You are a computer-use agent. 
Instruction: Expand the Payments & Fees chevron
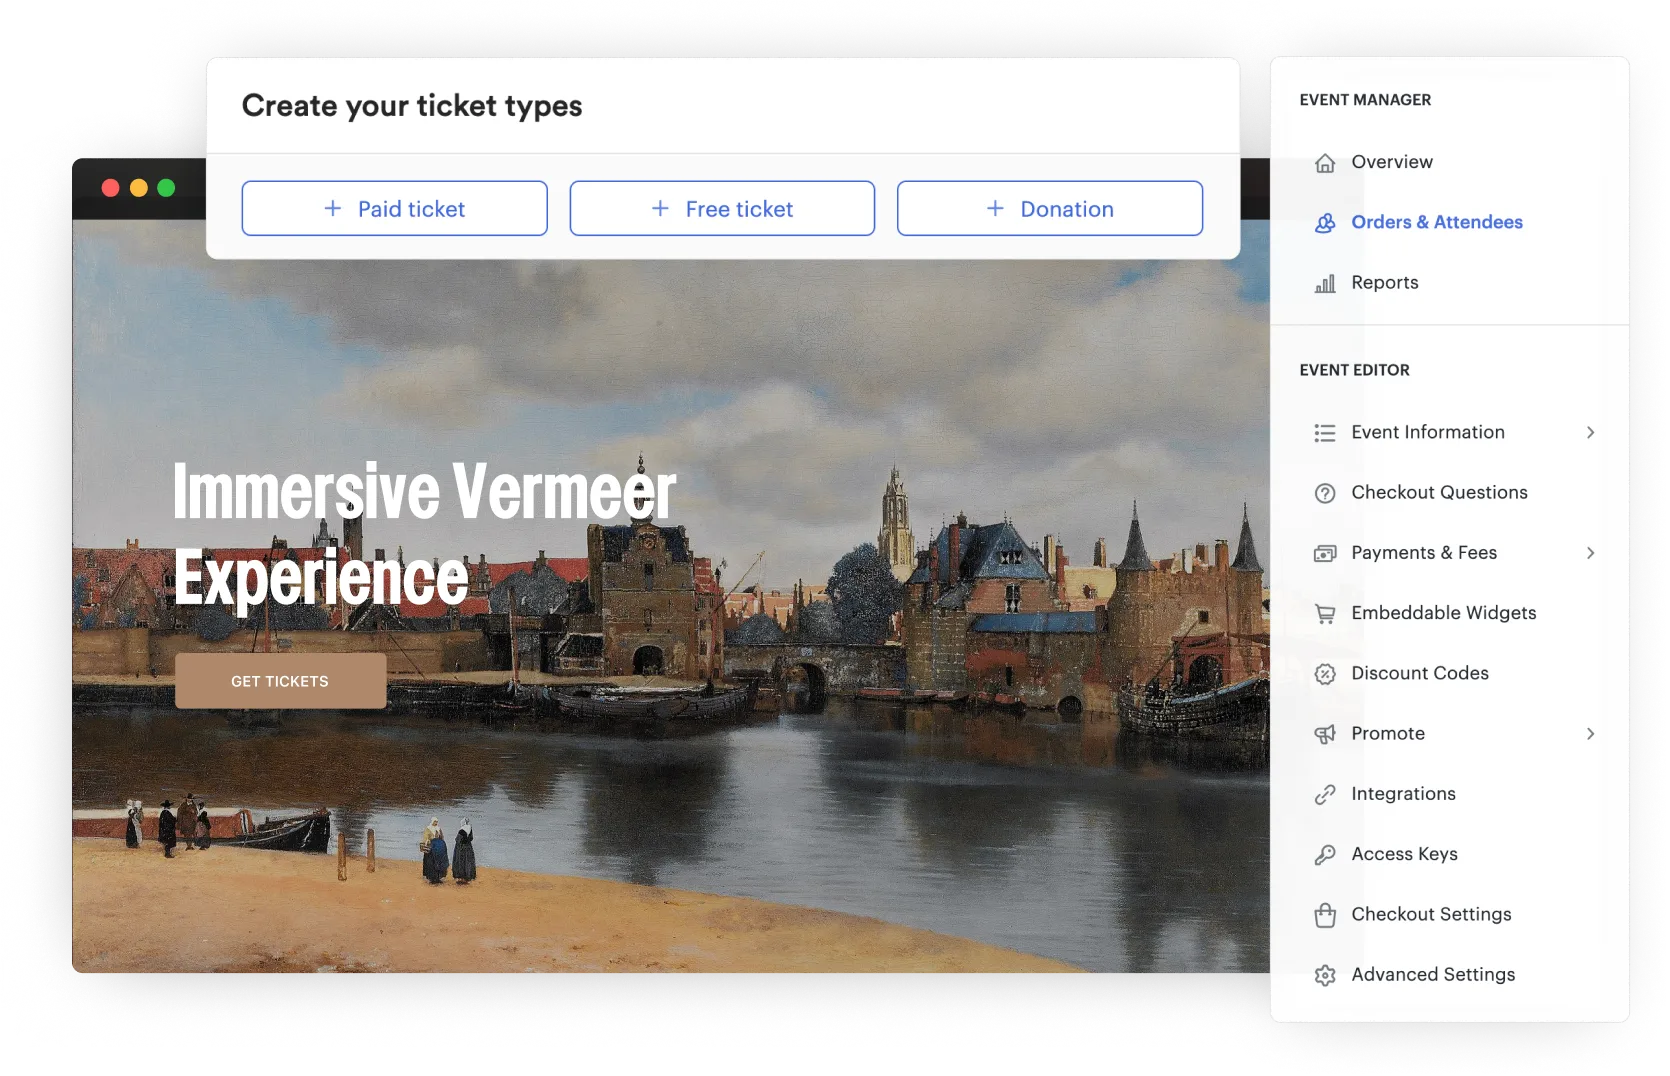[1590, 553]
